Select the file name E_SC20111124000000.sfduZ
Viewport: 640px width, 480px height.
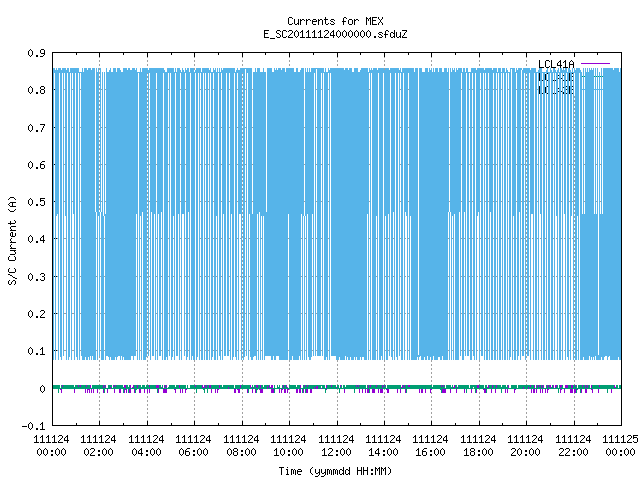point(335,34)
